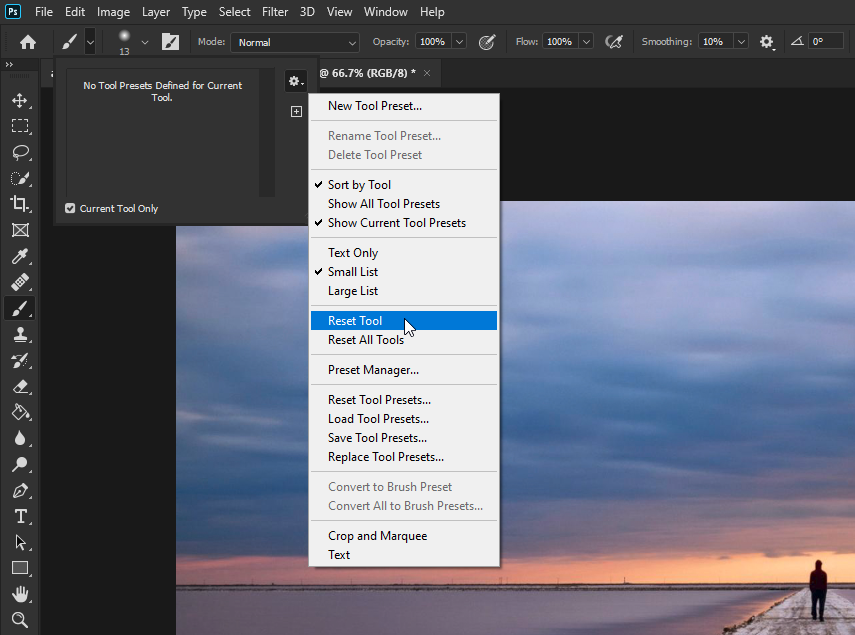Screen dimensions: 855x635
Task: Toggle Sort by Tool option
Action: point(359,185)
